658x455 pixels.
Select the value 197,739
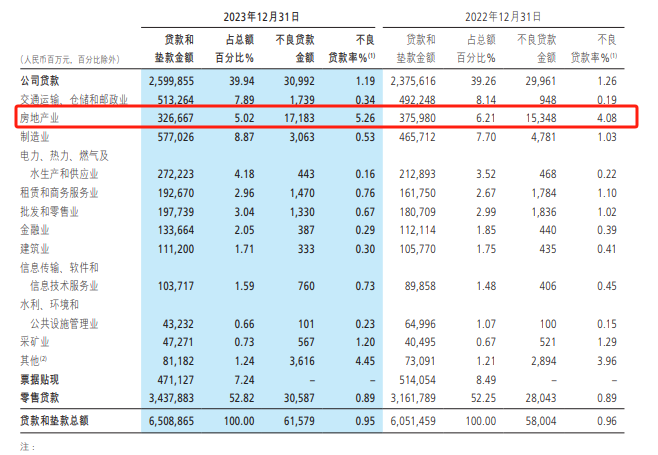point(176,212)
